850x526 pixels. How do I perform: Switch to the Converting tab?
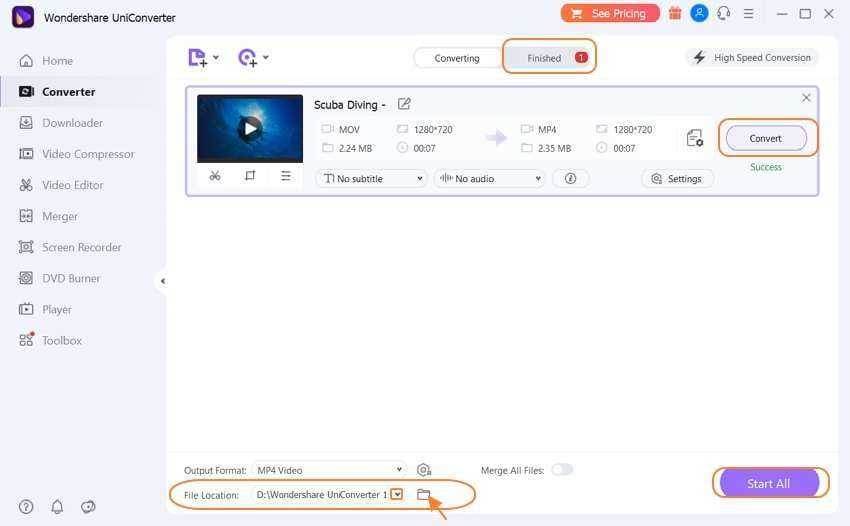[x=457, y=58]
